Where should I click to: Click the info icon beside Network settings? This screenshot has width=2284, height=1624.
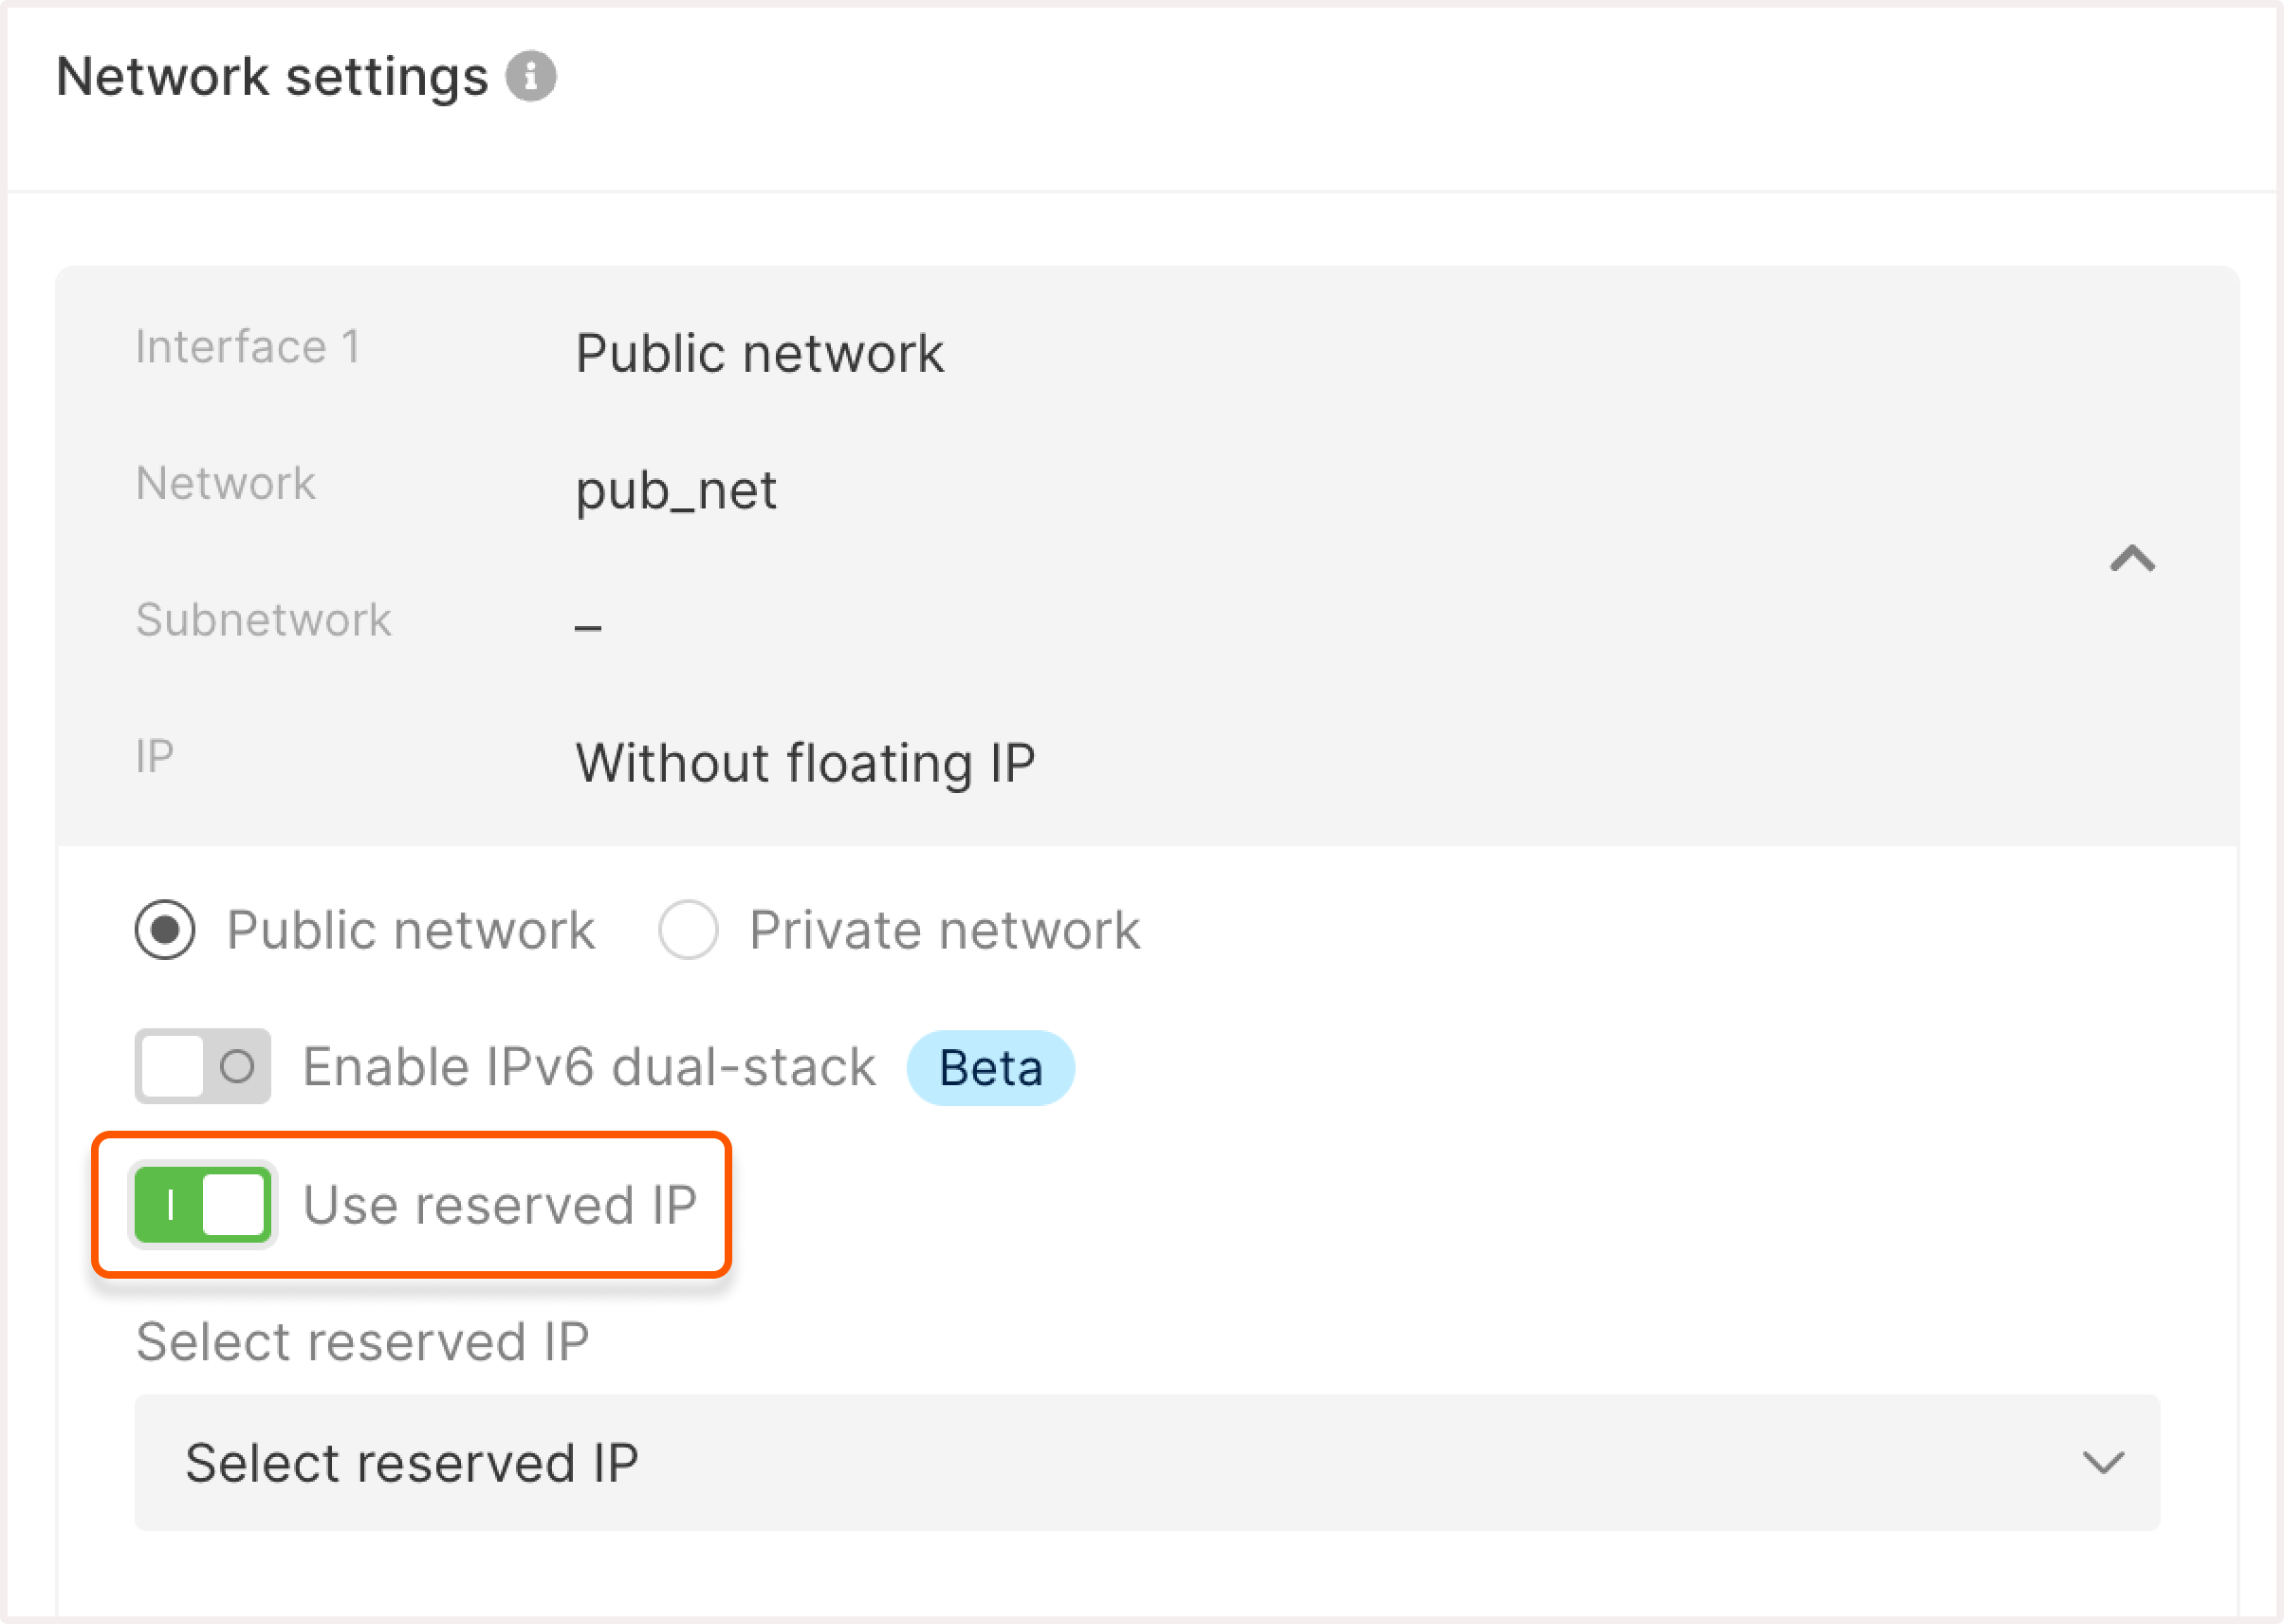[530, 74]
